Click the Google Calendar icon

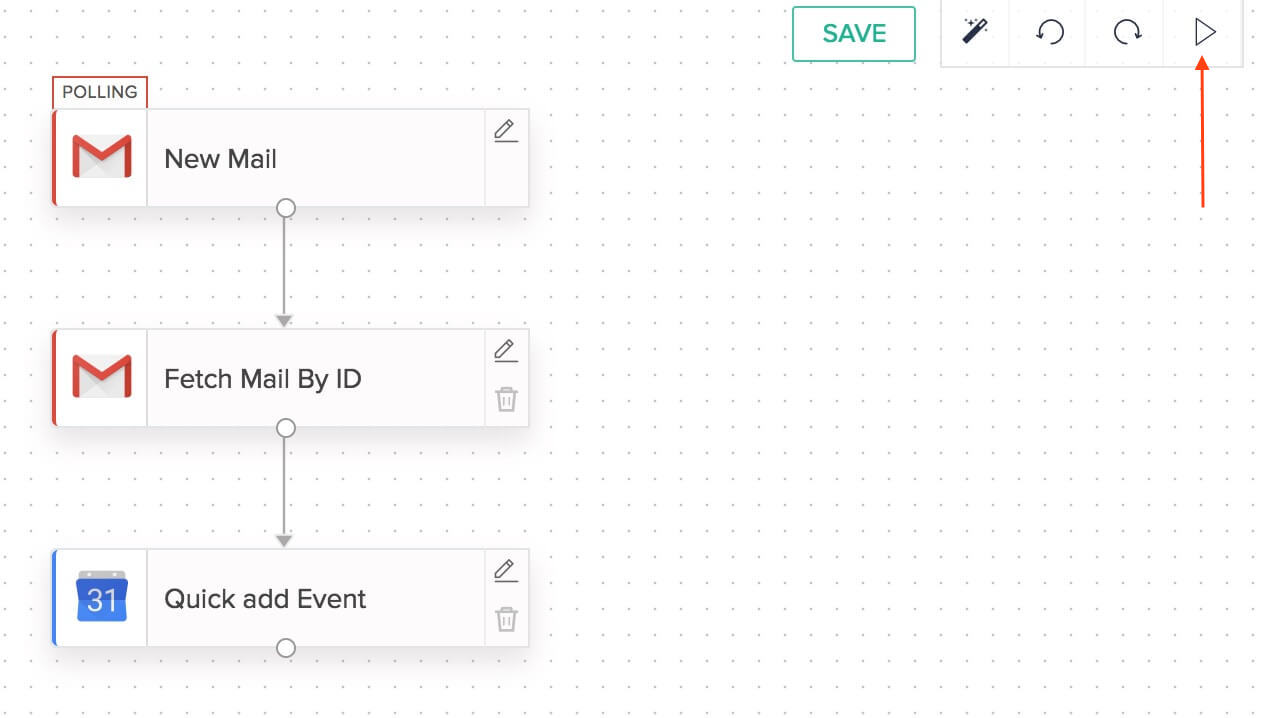click(101, 598)
